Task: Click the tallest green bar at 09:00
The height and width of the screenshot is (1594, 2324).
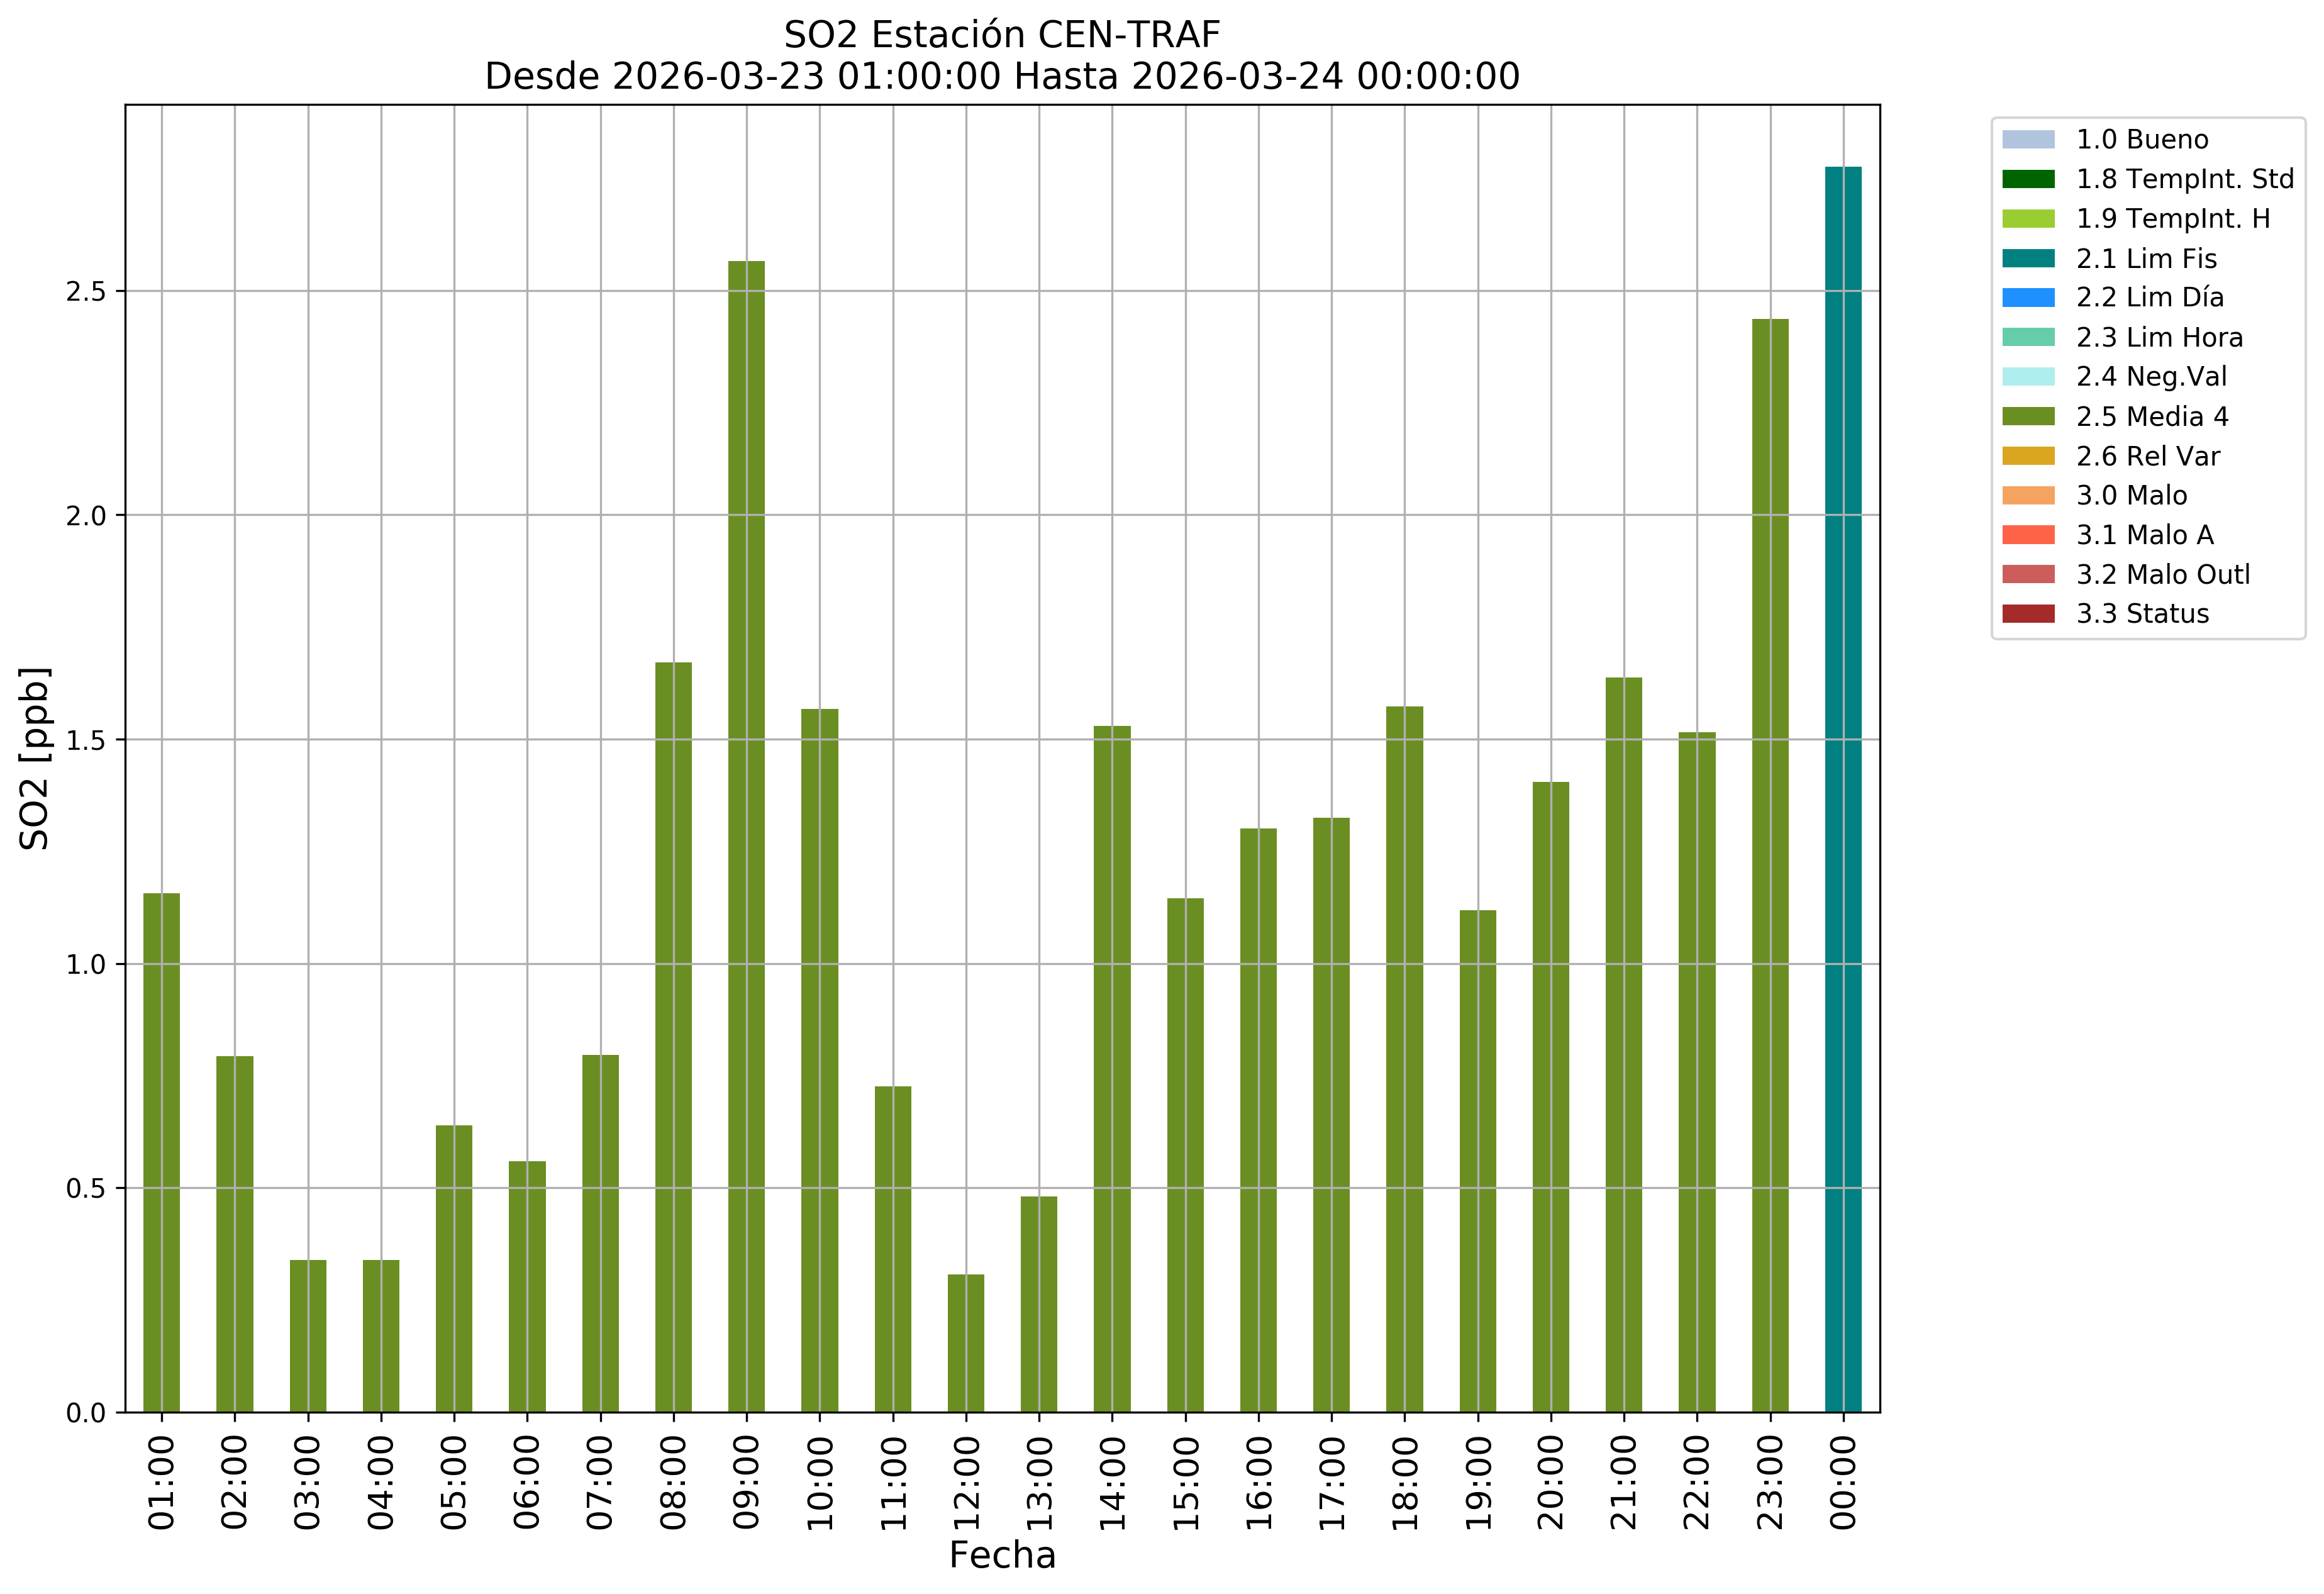Action: click(x=746, y=836)
